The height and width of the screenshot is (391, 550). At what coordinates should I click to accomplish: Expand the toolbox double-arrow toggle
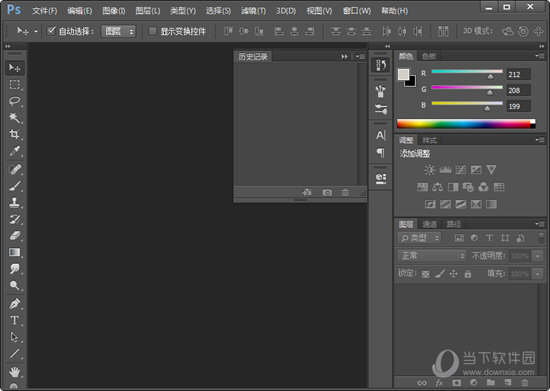pos(8,46)
